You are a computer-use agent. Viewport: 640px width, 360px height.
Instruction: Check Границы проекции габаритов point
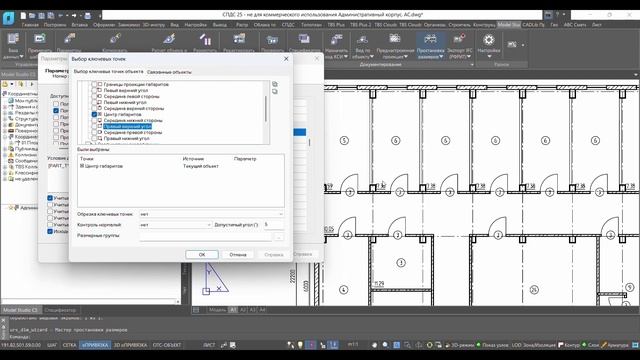tap(94, 84)
